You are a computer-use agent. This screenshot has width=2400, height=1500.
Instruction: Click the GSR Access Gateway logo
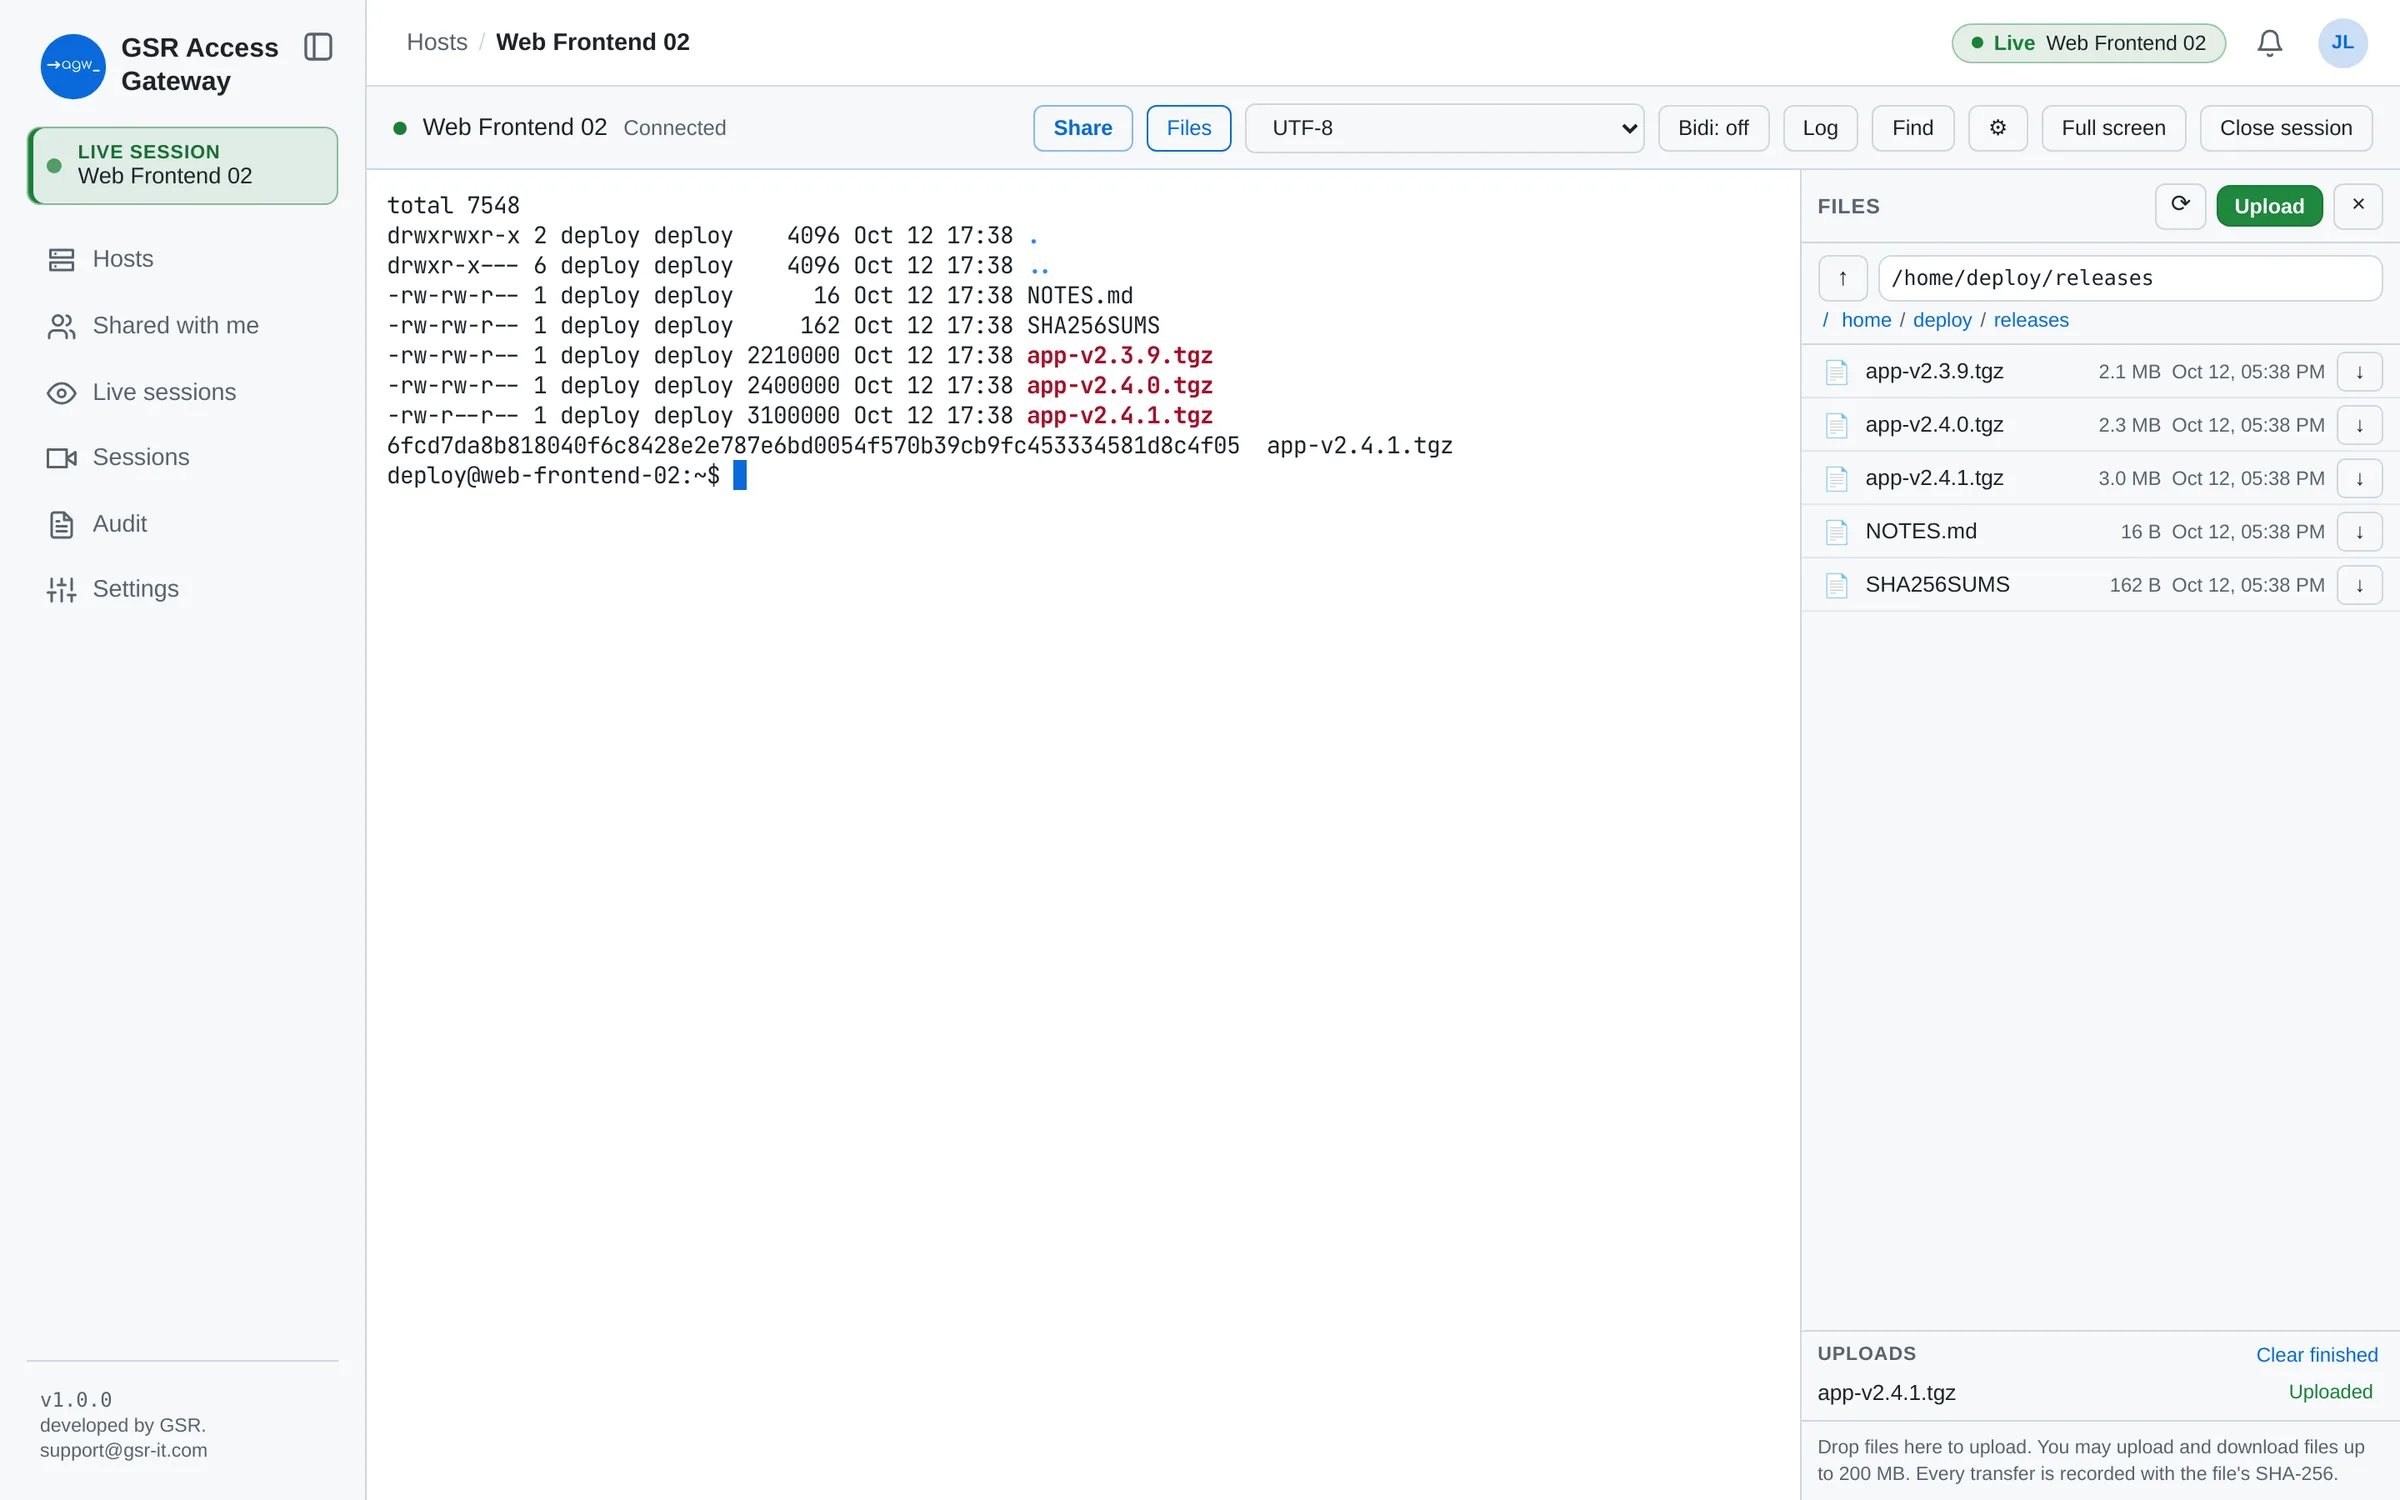coord(72,65)
